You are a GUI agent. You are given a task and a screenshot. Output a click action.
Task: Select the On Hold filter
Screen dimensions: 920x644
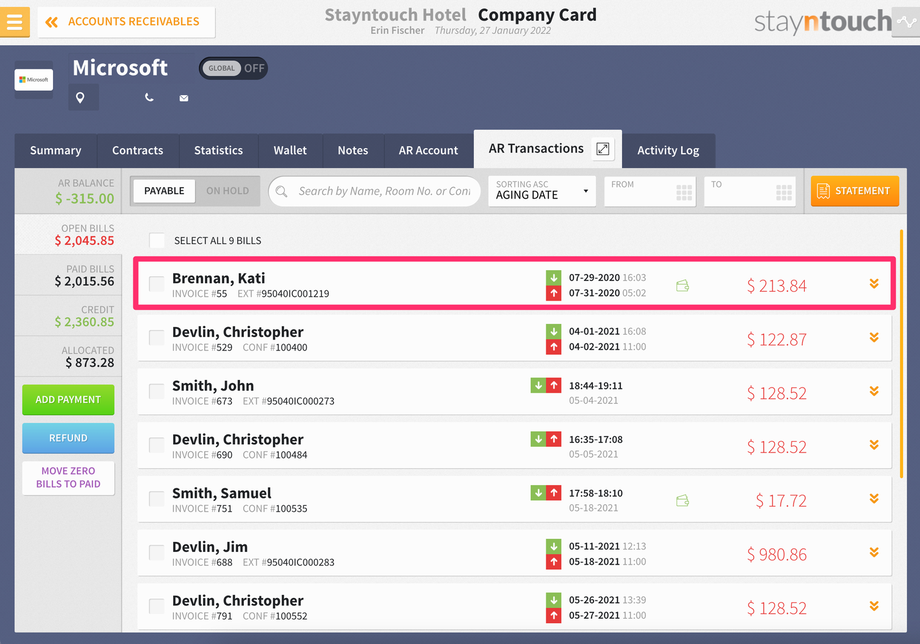point(228,191)
